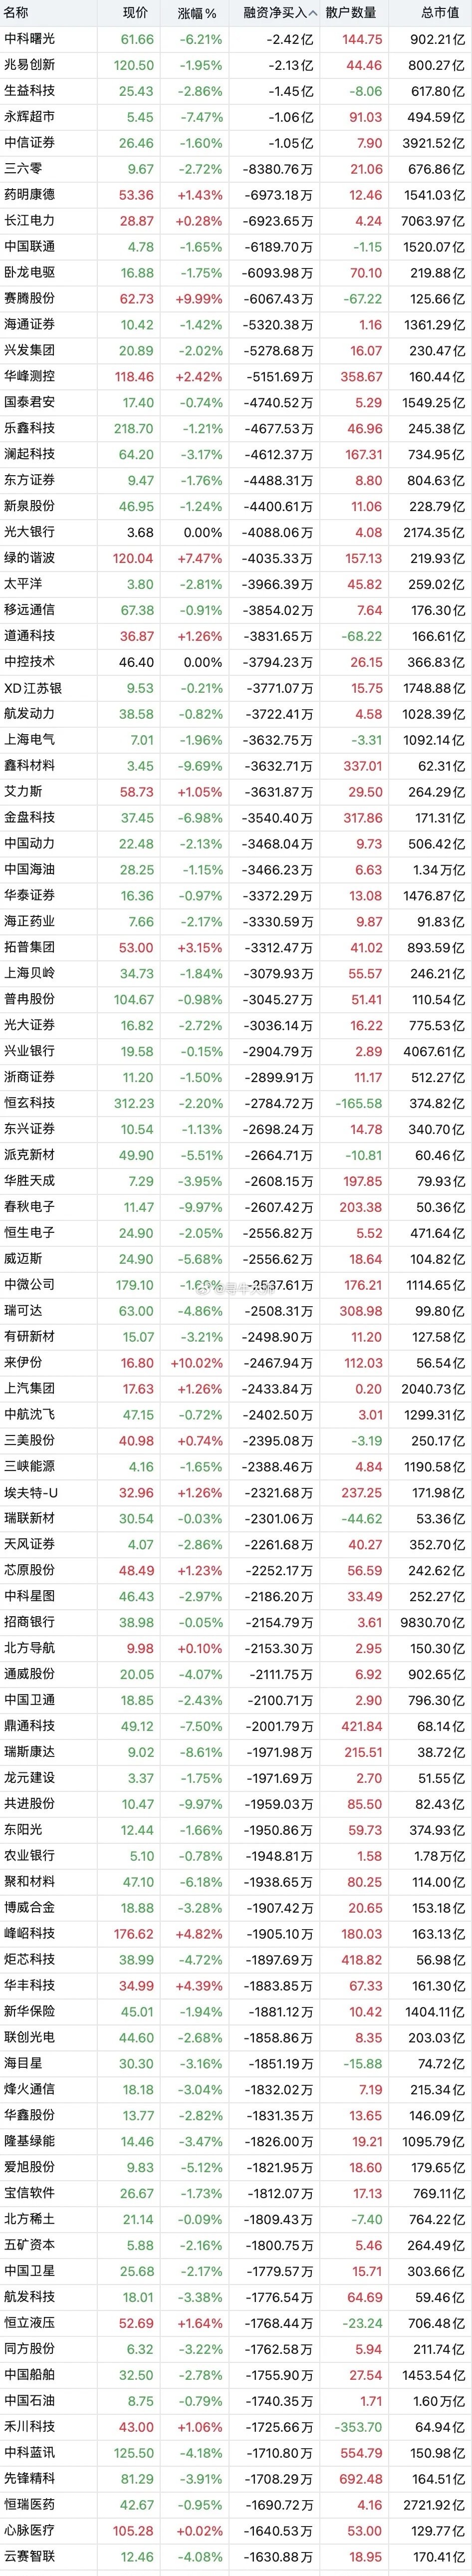472x2576 pixels.
Task: Open the 澜起科技 row
Action: pyautogui.click(x=236, y=455)
